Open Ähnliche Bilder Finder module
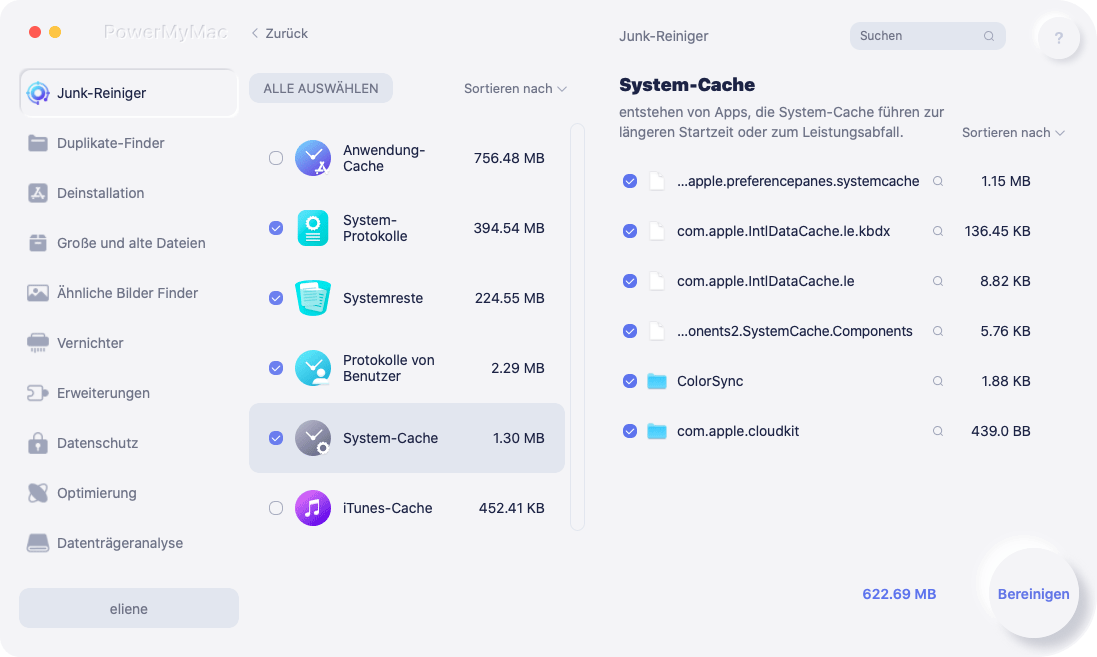Screen dimensions: 1097x657 point(129,293)
